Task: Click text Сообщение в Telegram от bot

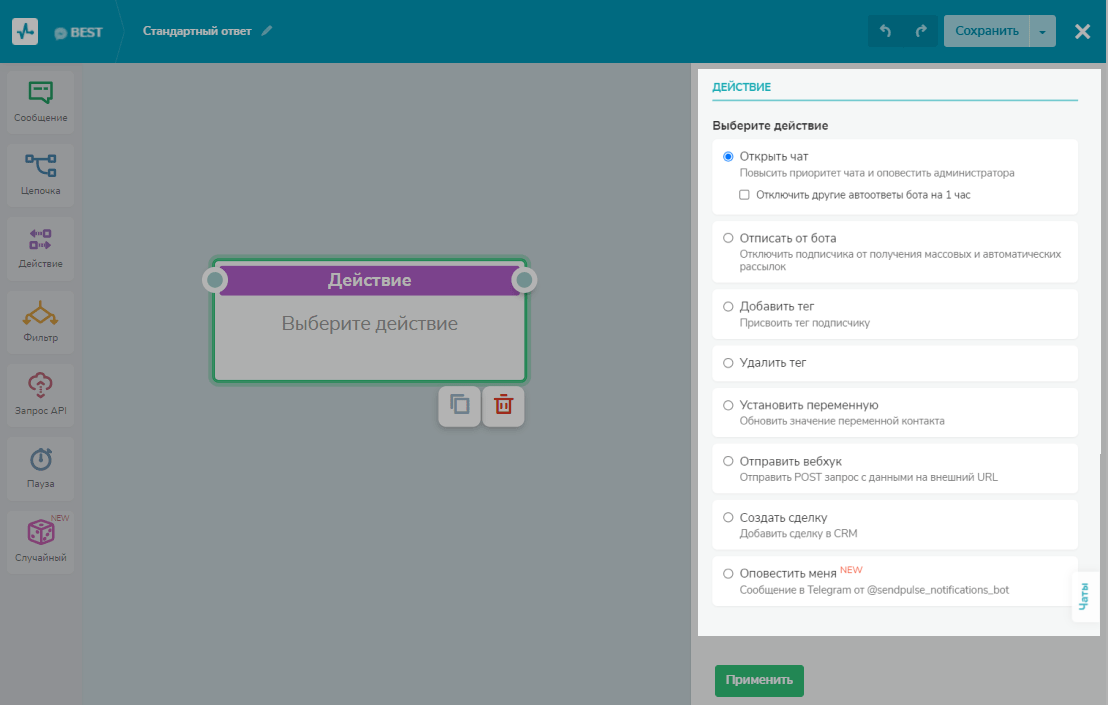Action: [874, 590]
